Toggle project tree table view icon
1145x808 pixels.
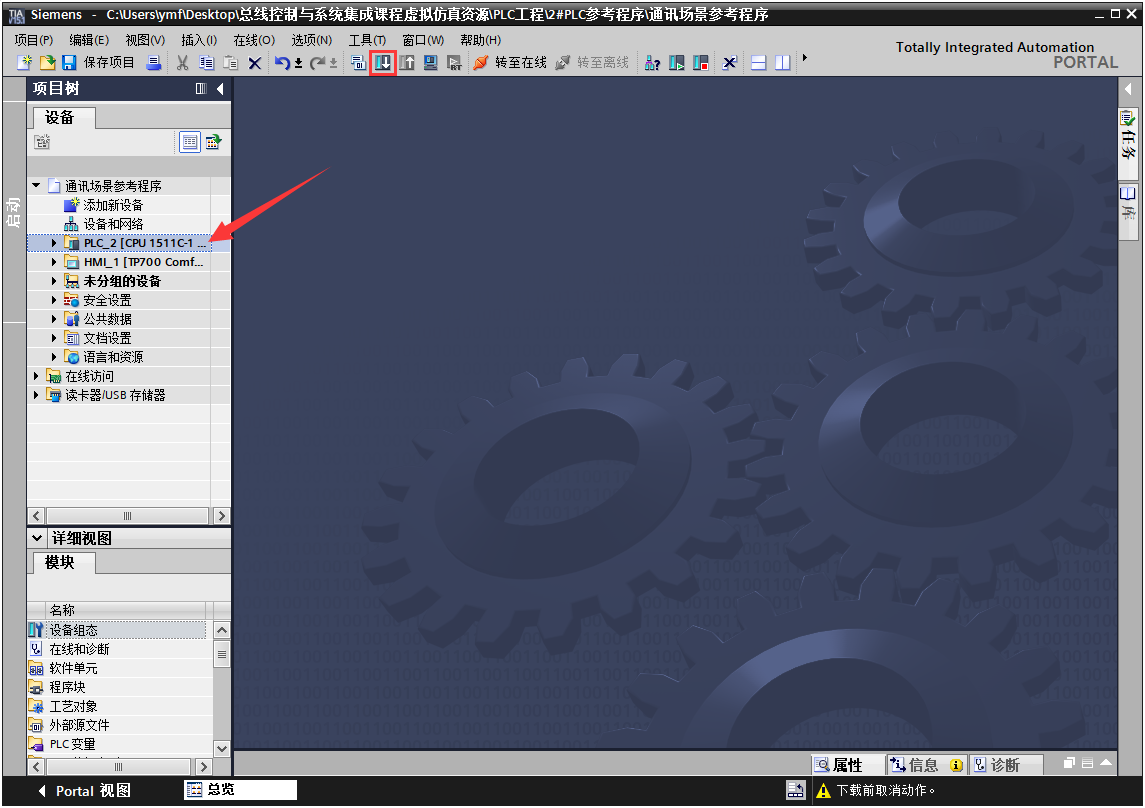click(190, 142)
